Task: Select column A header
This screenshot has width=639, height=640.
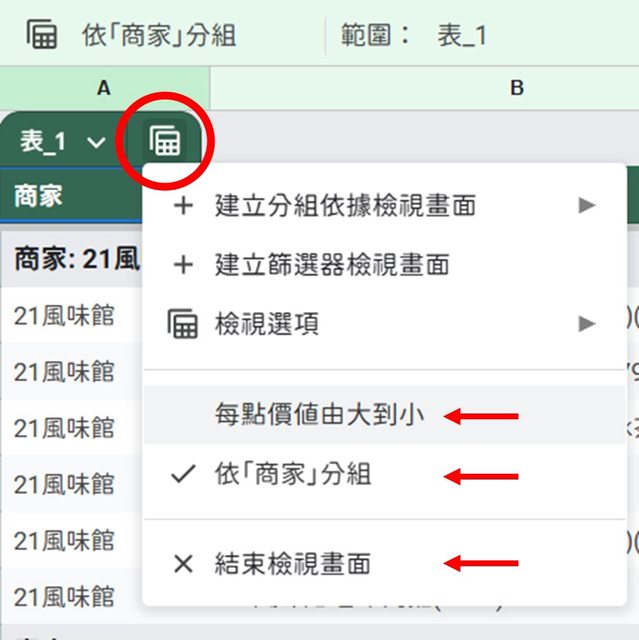Action: [x=104, y=89]
